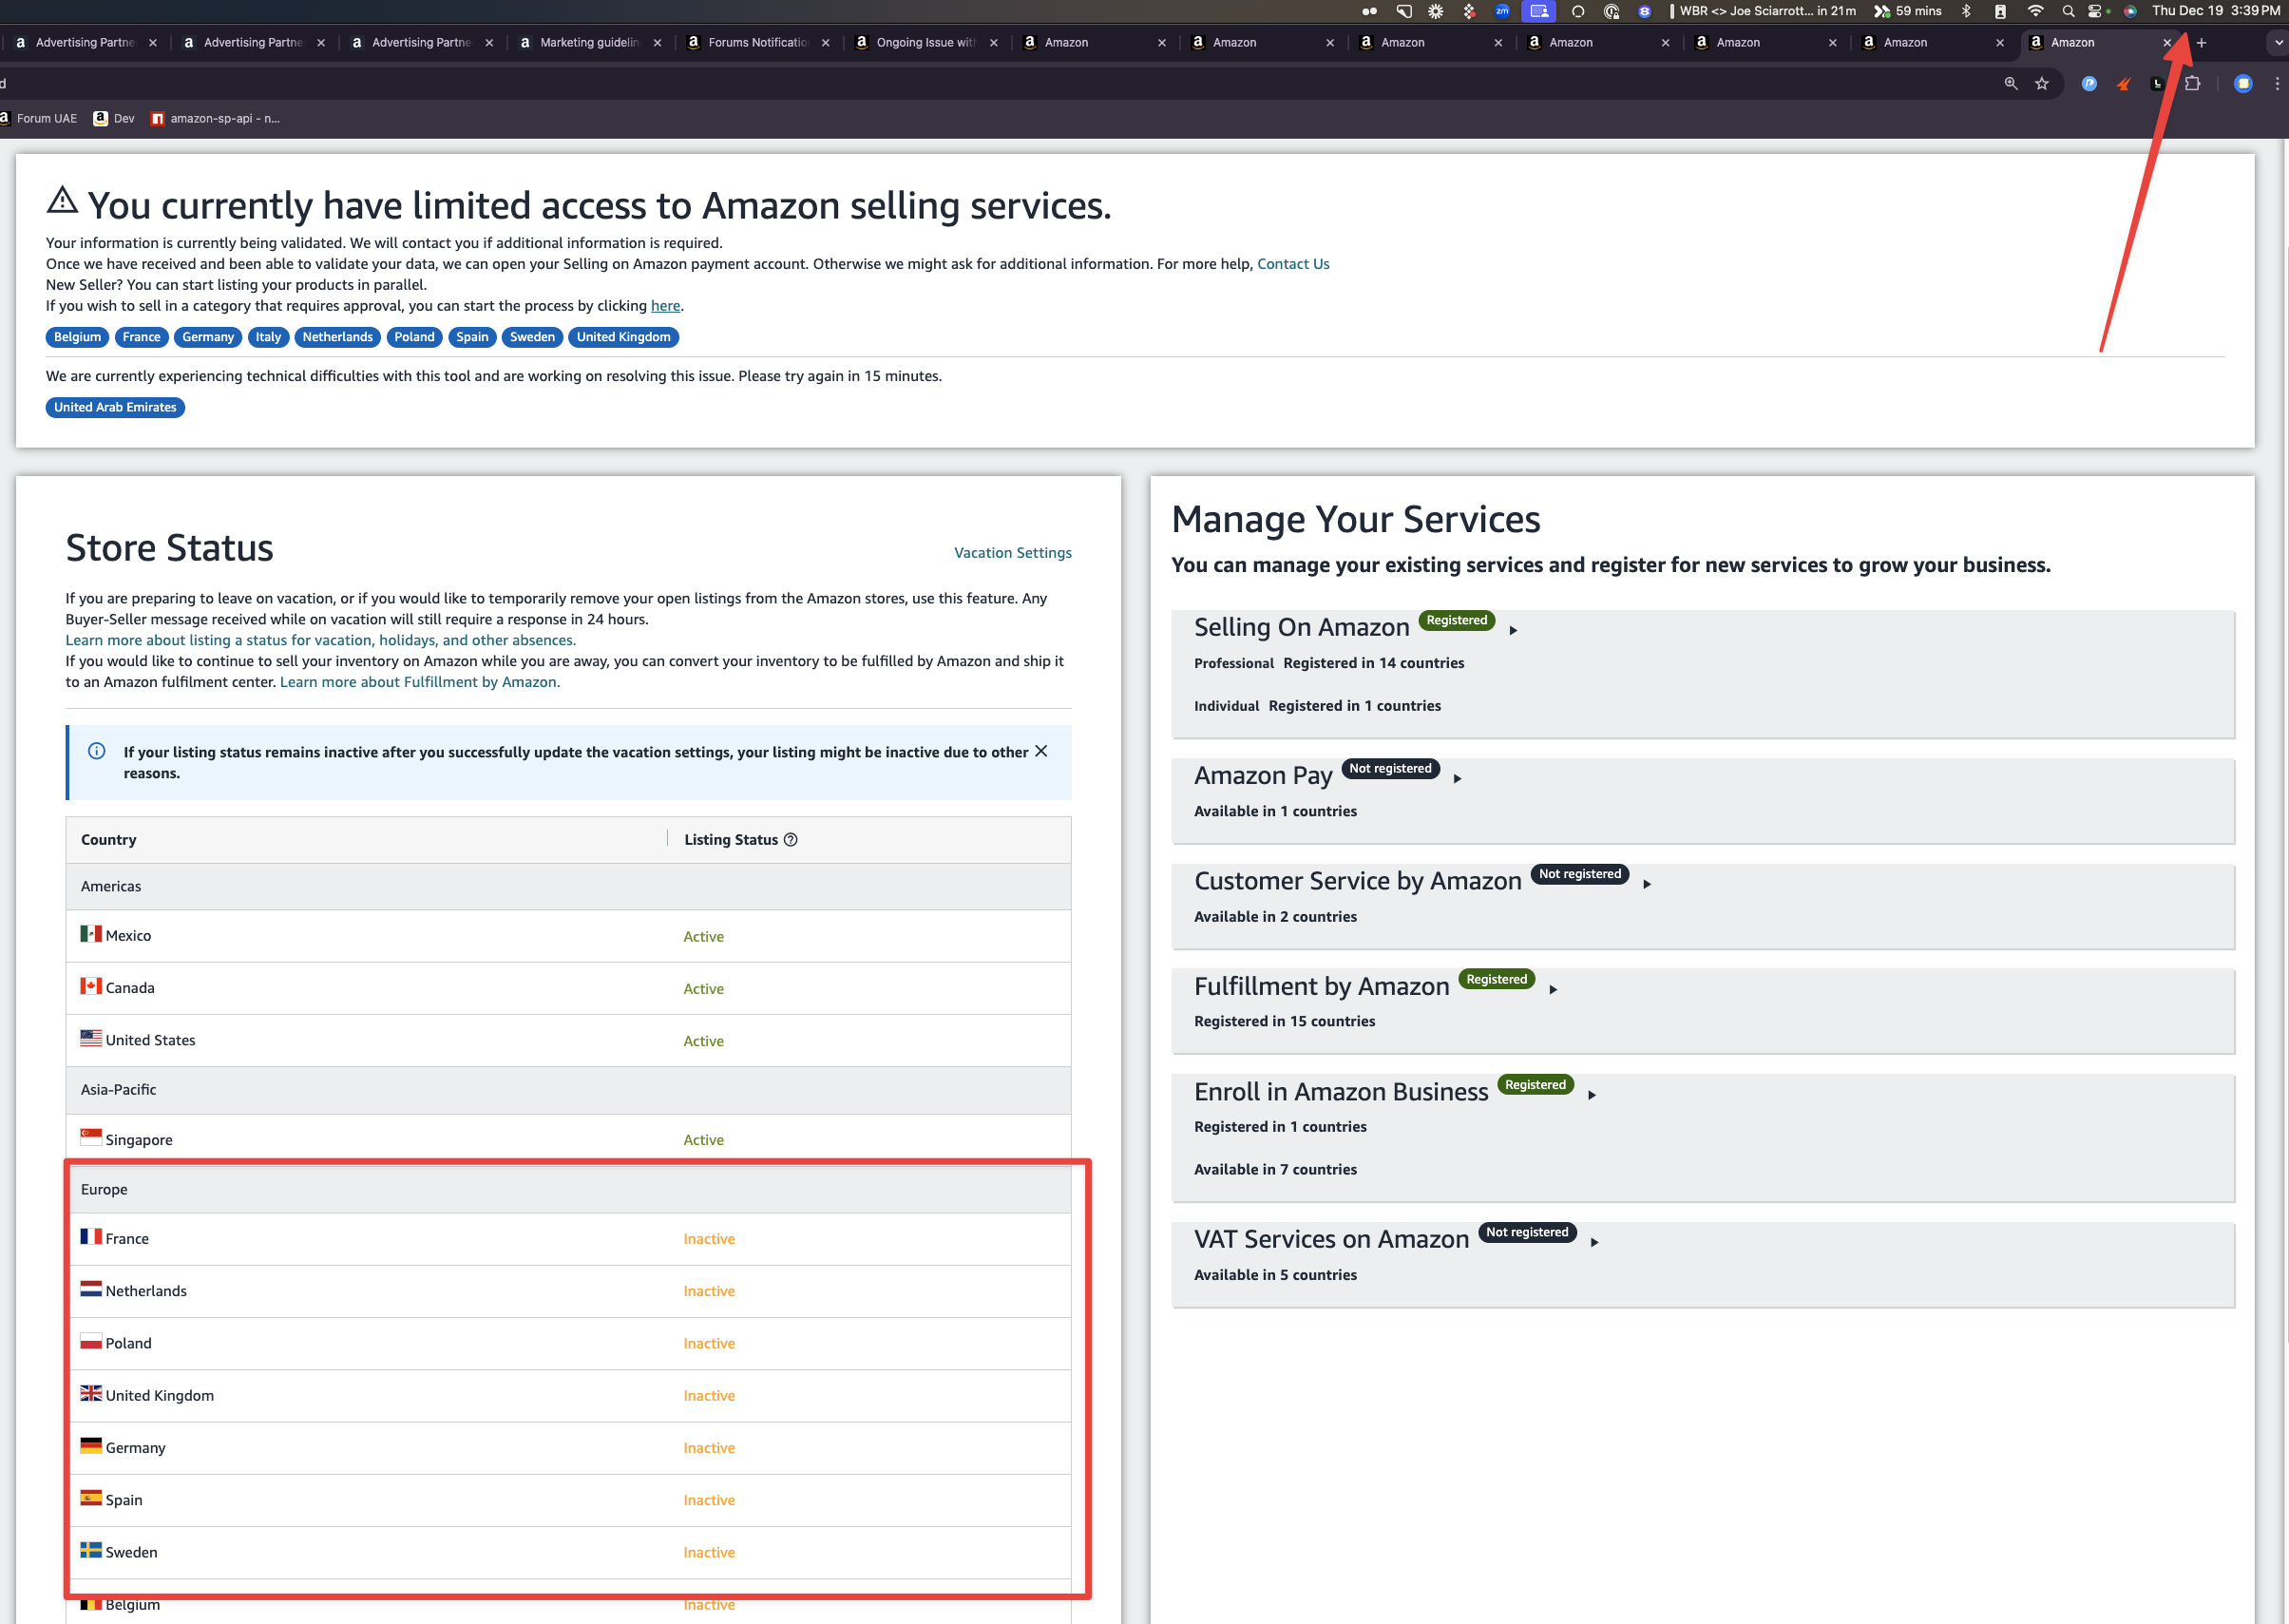Close the Marketing guidelines tab
This screenshot has height=1624, width=2289.
pos(657,43)
